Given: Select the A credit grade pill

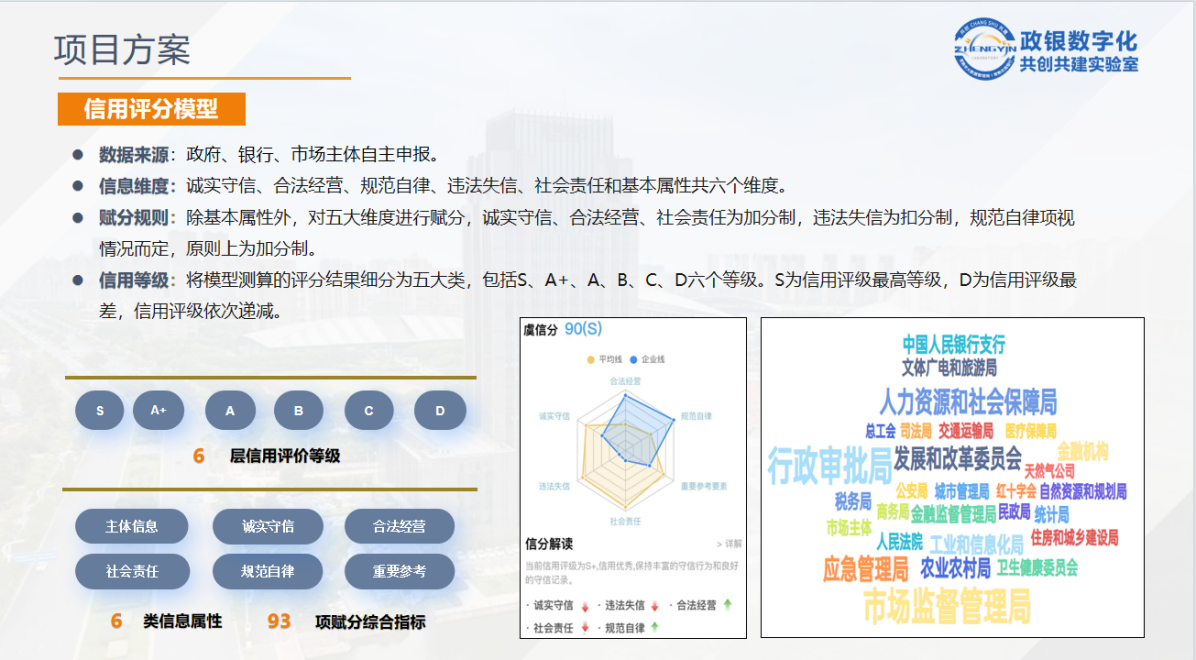Looking at the screenshot, I should 230,410.
